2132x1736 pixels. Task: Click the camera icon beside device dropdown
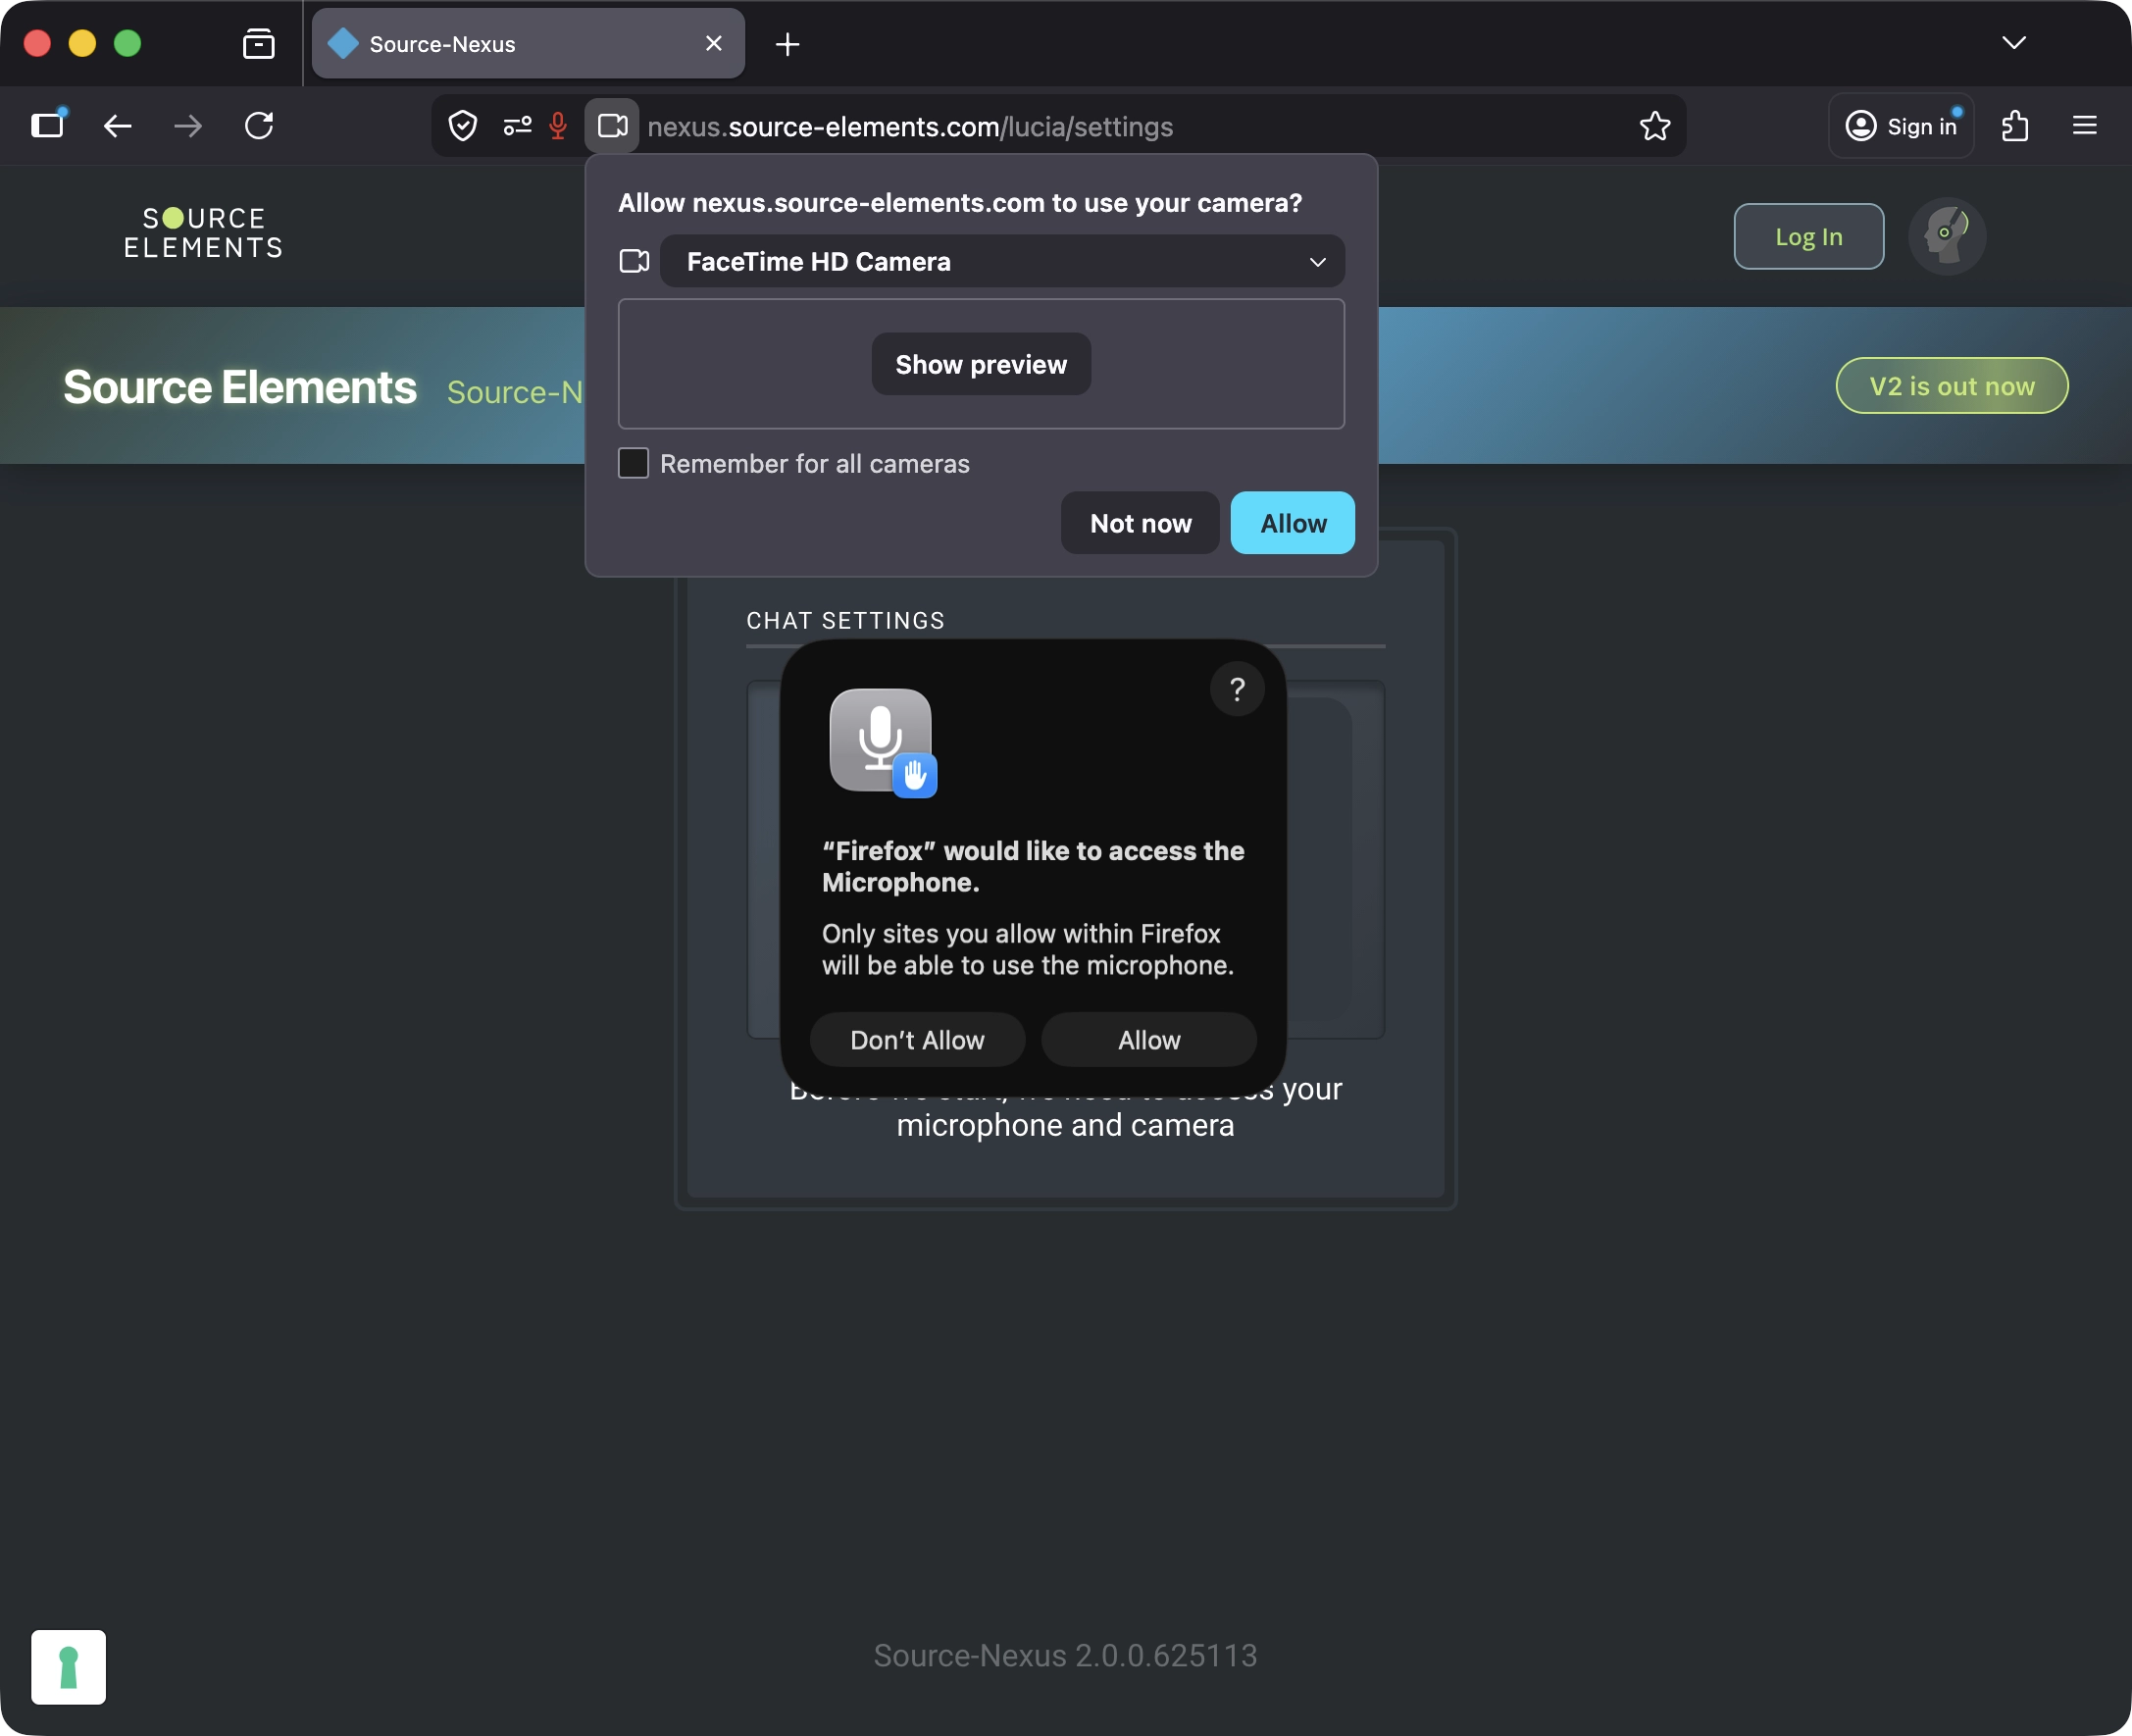pos(634,262)
